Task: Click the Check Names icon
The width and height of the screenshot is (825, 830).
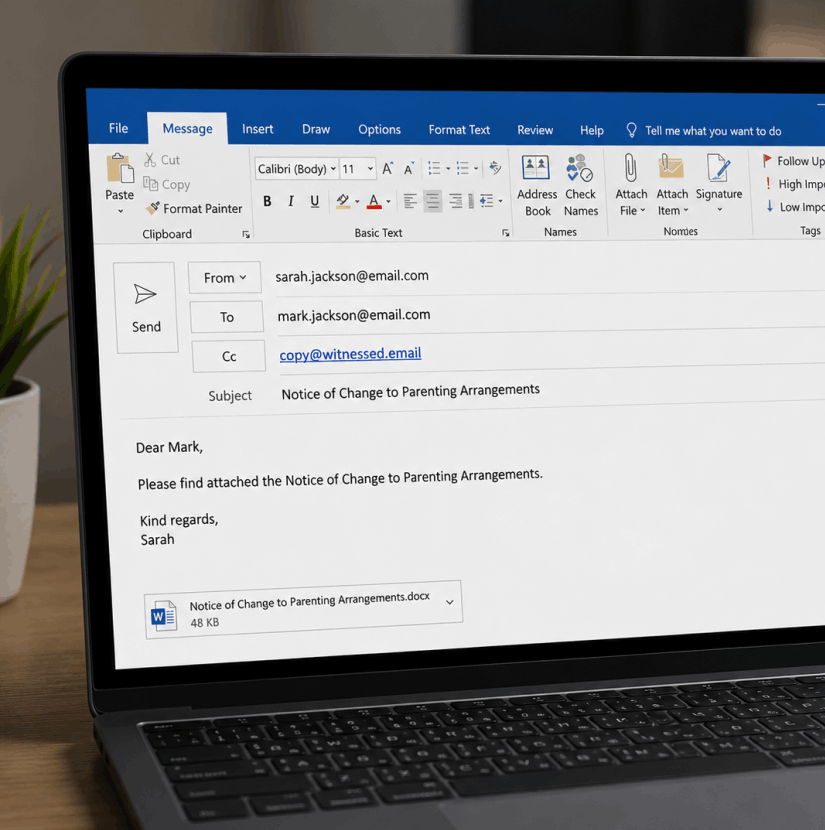Action: click(580, 168)
